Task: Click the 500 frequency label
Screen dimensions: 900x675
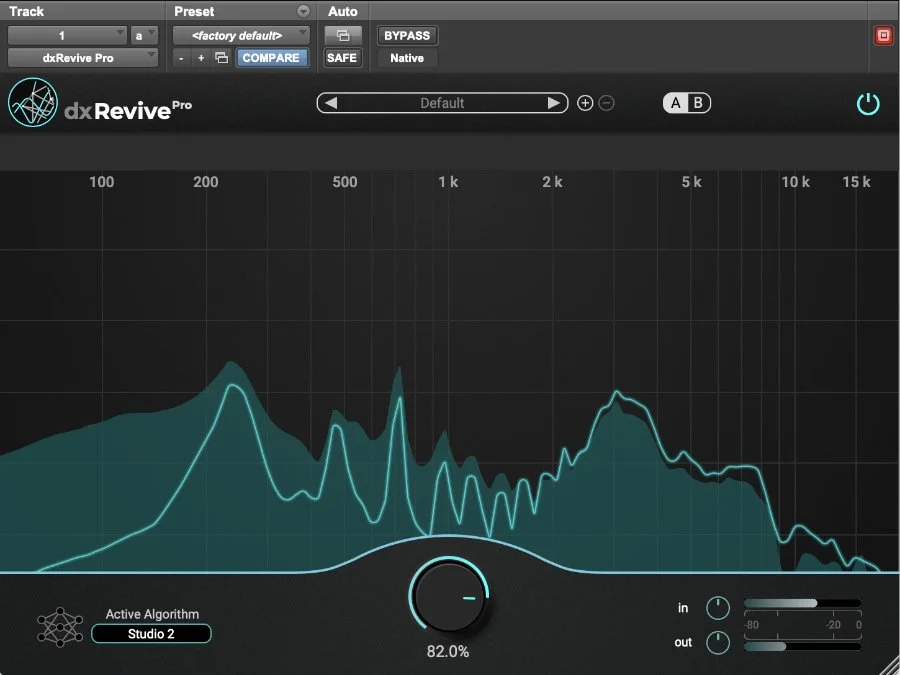Action: click(x=345, y=182)
